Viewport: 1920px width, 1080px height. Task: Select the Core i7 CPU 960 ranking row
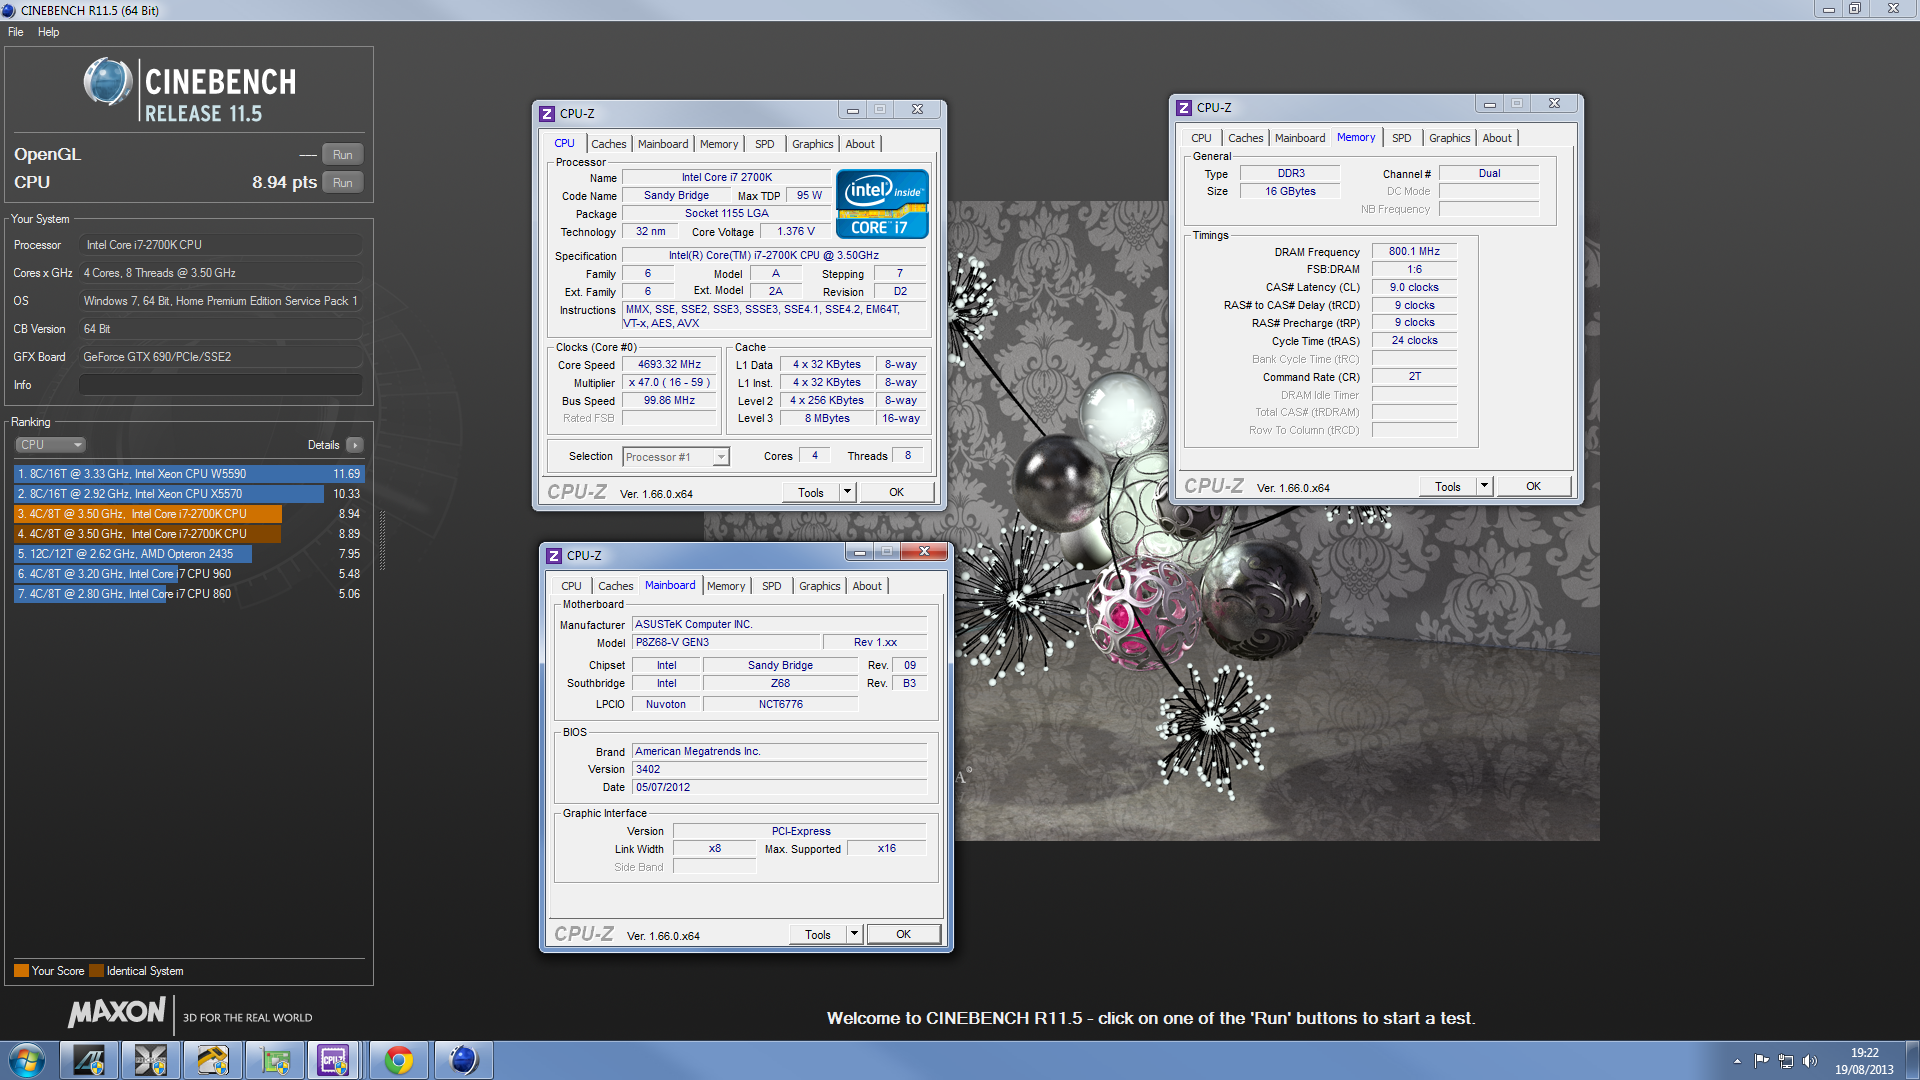point(188,574)
